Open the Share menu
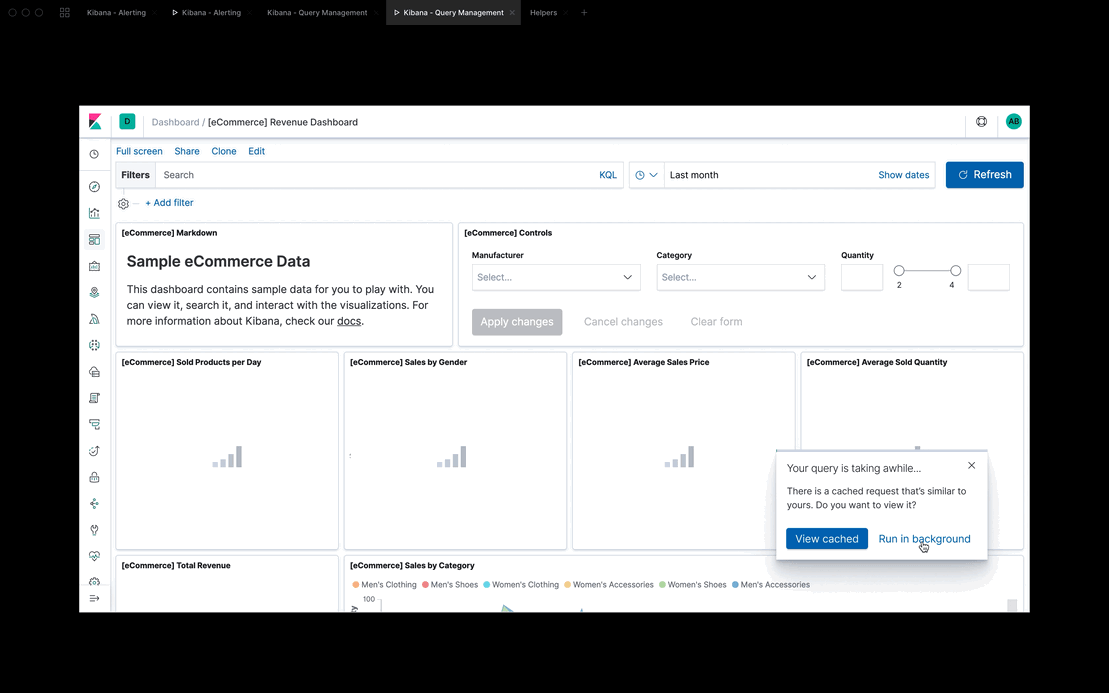 coord(187,151)
